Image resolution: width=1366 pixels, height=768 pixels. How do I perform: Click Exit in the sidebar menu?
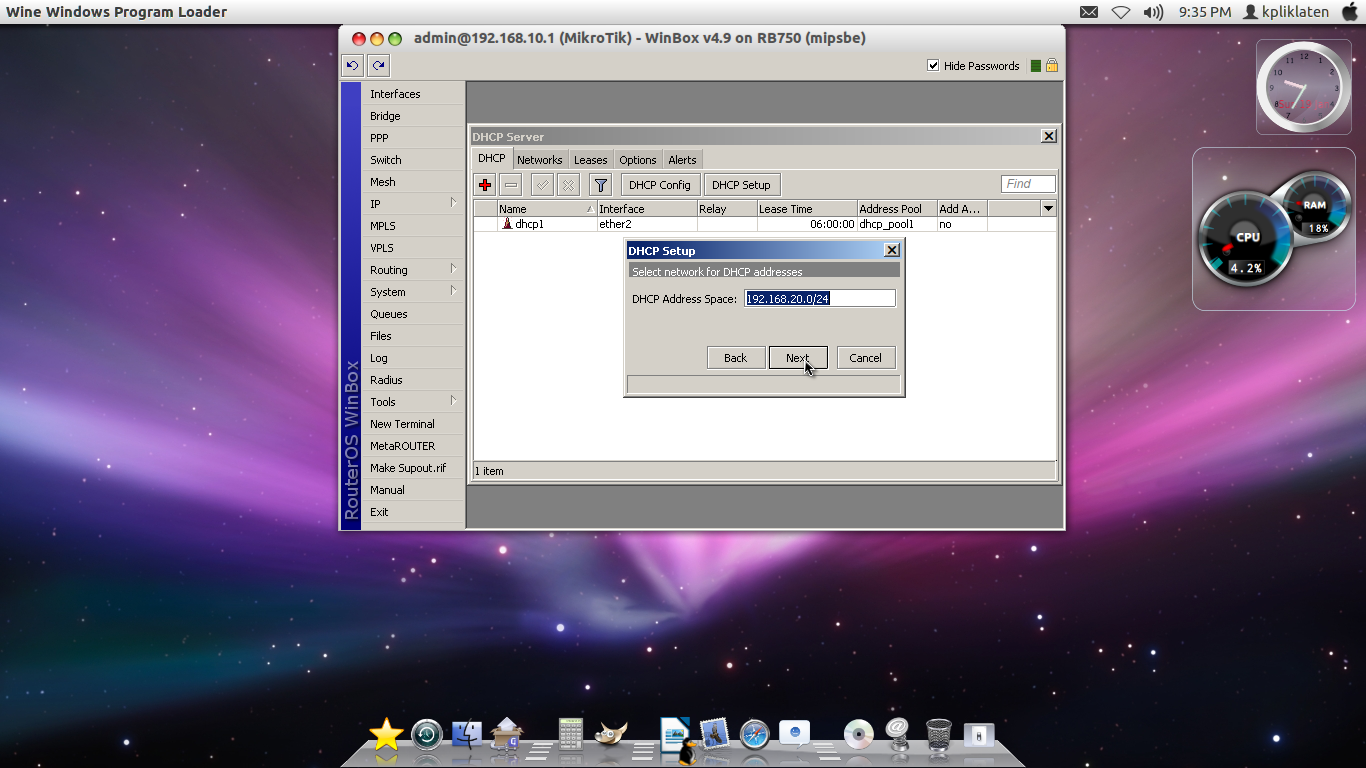(x=412, y=512)
